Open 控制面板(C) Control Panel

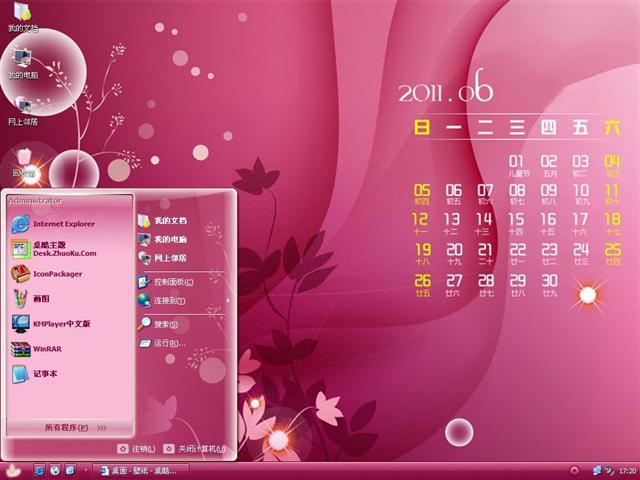coord(182,282)
